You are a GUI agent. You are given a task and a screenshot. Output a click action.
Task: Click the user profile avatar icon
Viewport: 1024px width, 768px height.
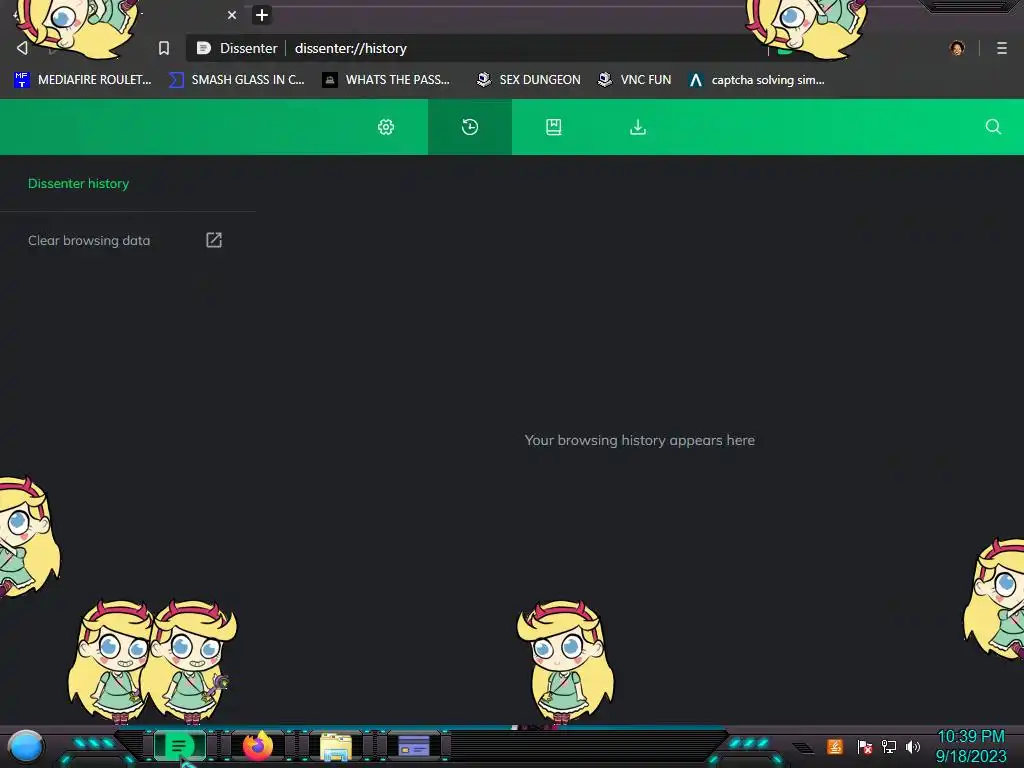pos(957,48)
